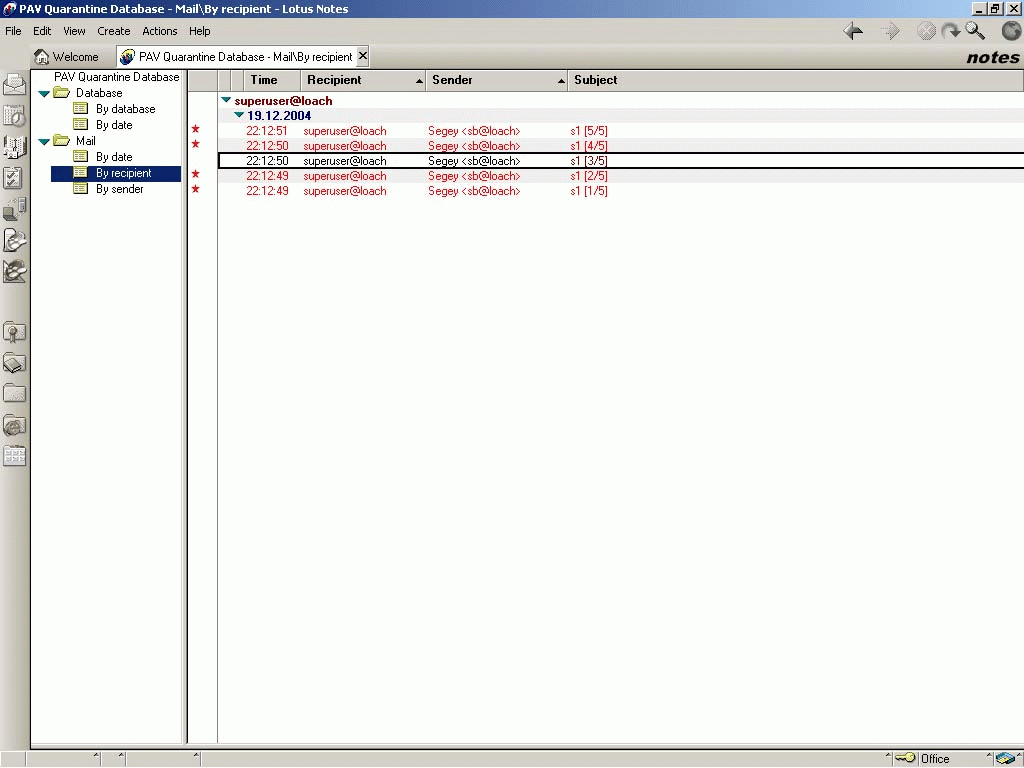Viewport: 1024px width, 768px height.
Task: Click star marker on s1 [4/5] row
Action: click(195, 144)
